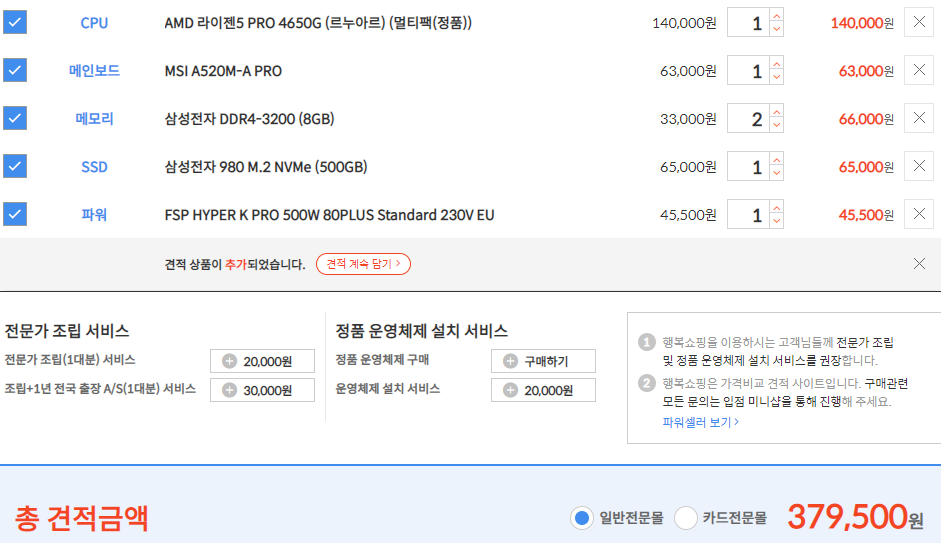
Task: Open the 파워셀러 보기 link
Action: 700,422
